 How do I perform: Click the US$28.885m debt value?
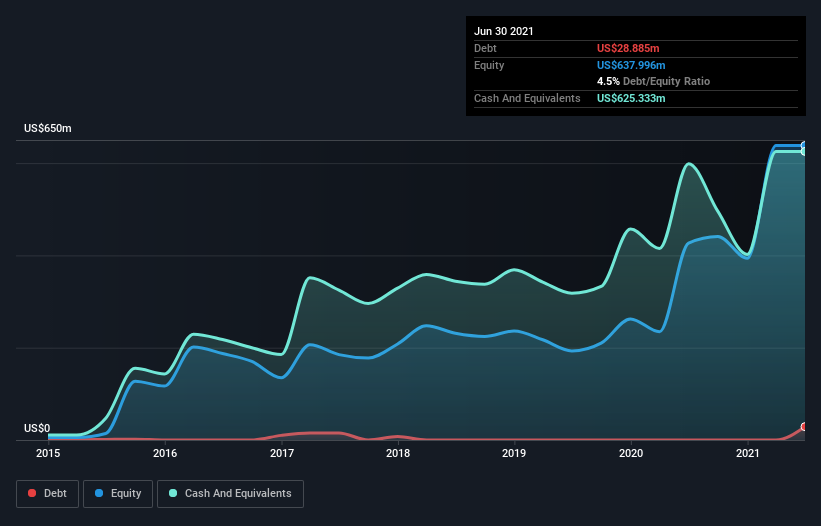[628, 48]
